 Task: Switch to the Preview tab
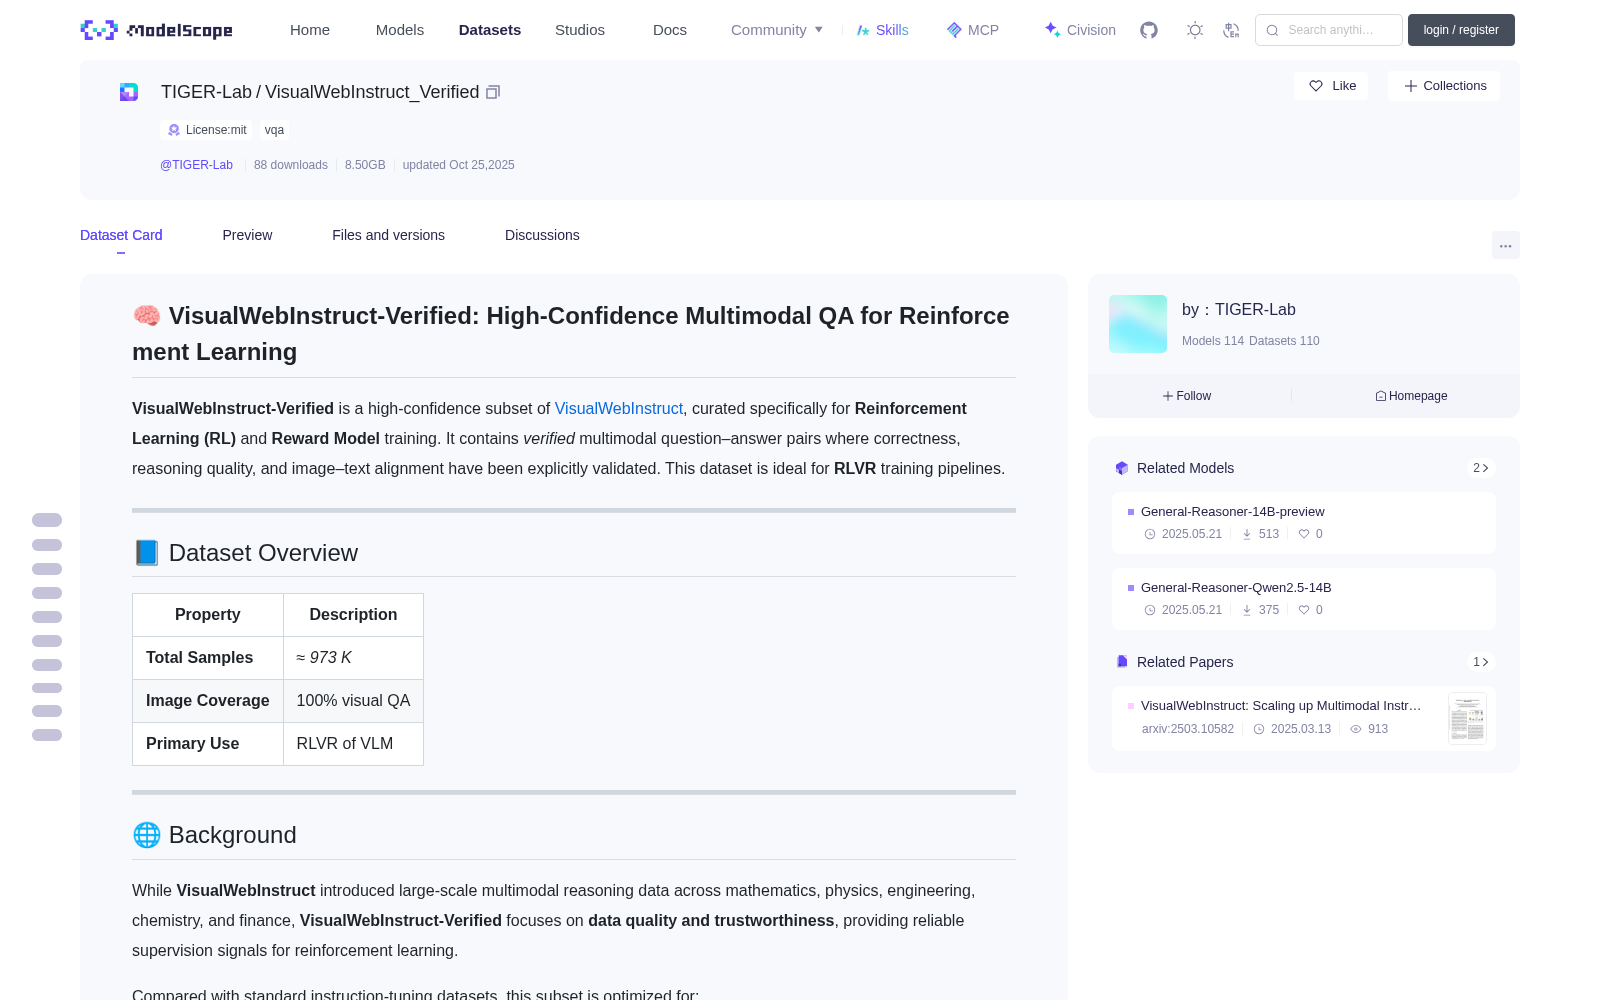[247, 235]
